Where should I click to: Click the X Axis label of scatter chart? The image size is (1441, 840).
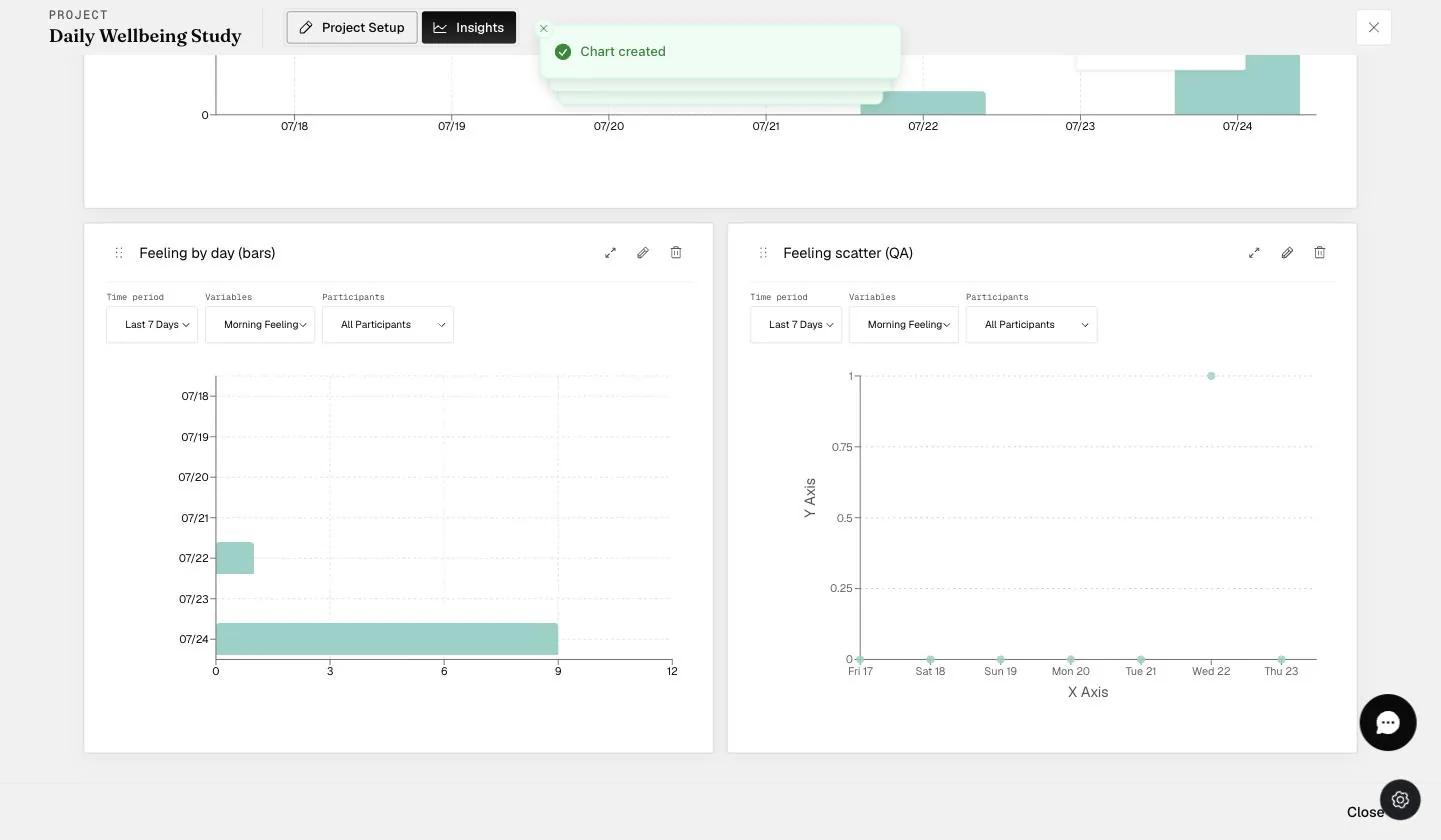click(1088, 692)
